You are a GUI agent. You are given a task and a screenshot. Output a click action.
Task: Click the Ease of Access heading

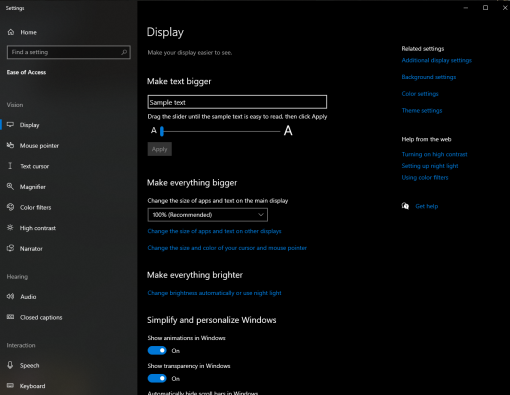[26, 72]
